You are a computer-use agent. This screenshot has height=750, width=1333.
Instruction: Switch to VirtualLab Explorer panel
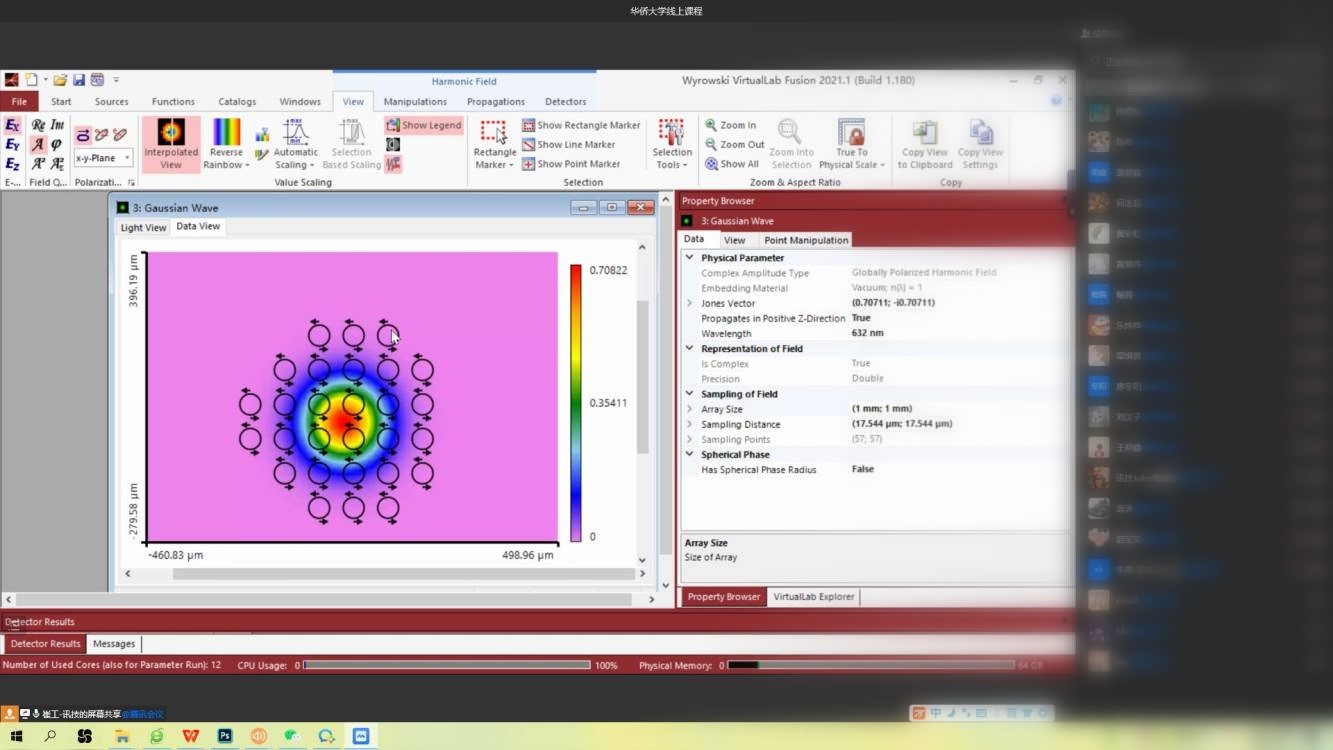813,597
